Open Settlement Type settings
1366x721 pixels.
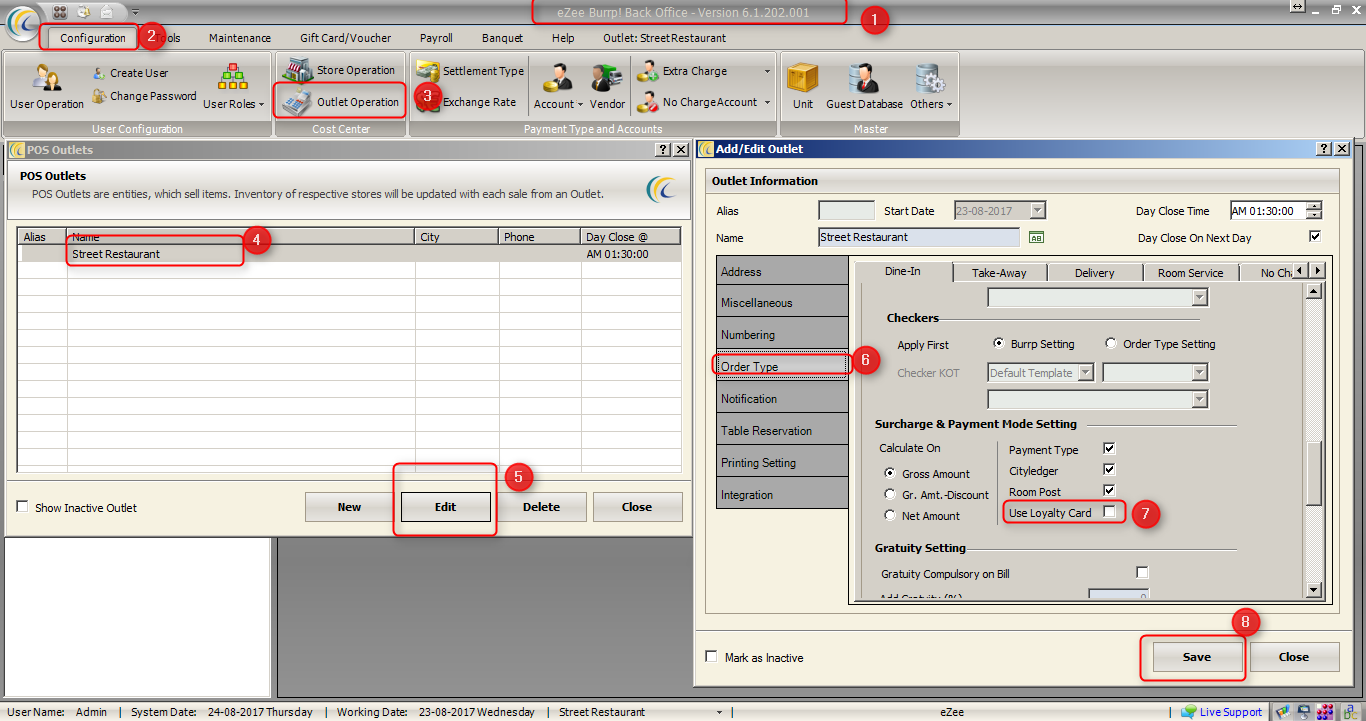(x=470, y=71)
